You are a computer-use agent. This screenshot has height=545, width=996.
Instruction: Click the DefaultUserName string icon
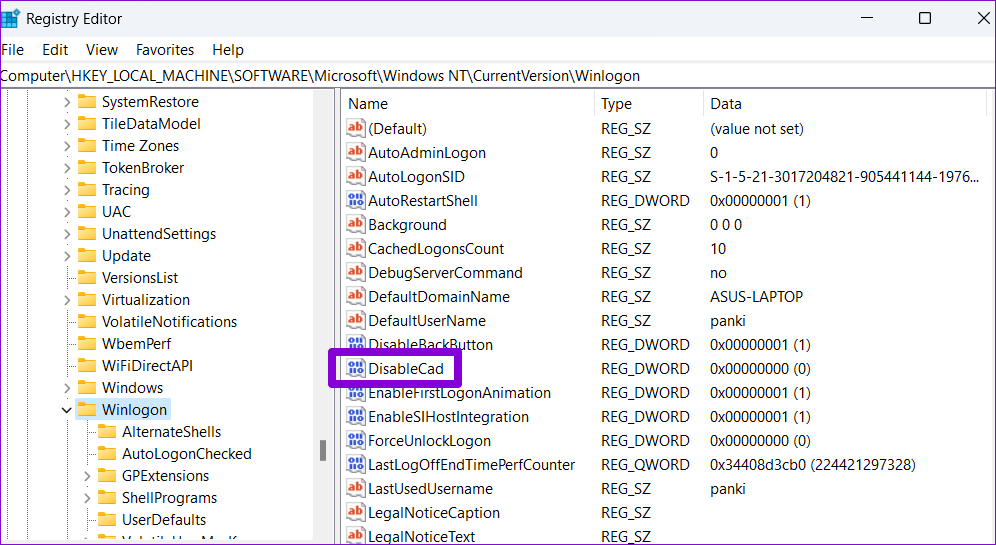(x=356, y=321)
